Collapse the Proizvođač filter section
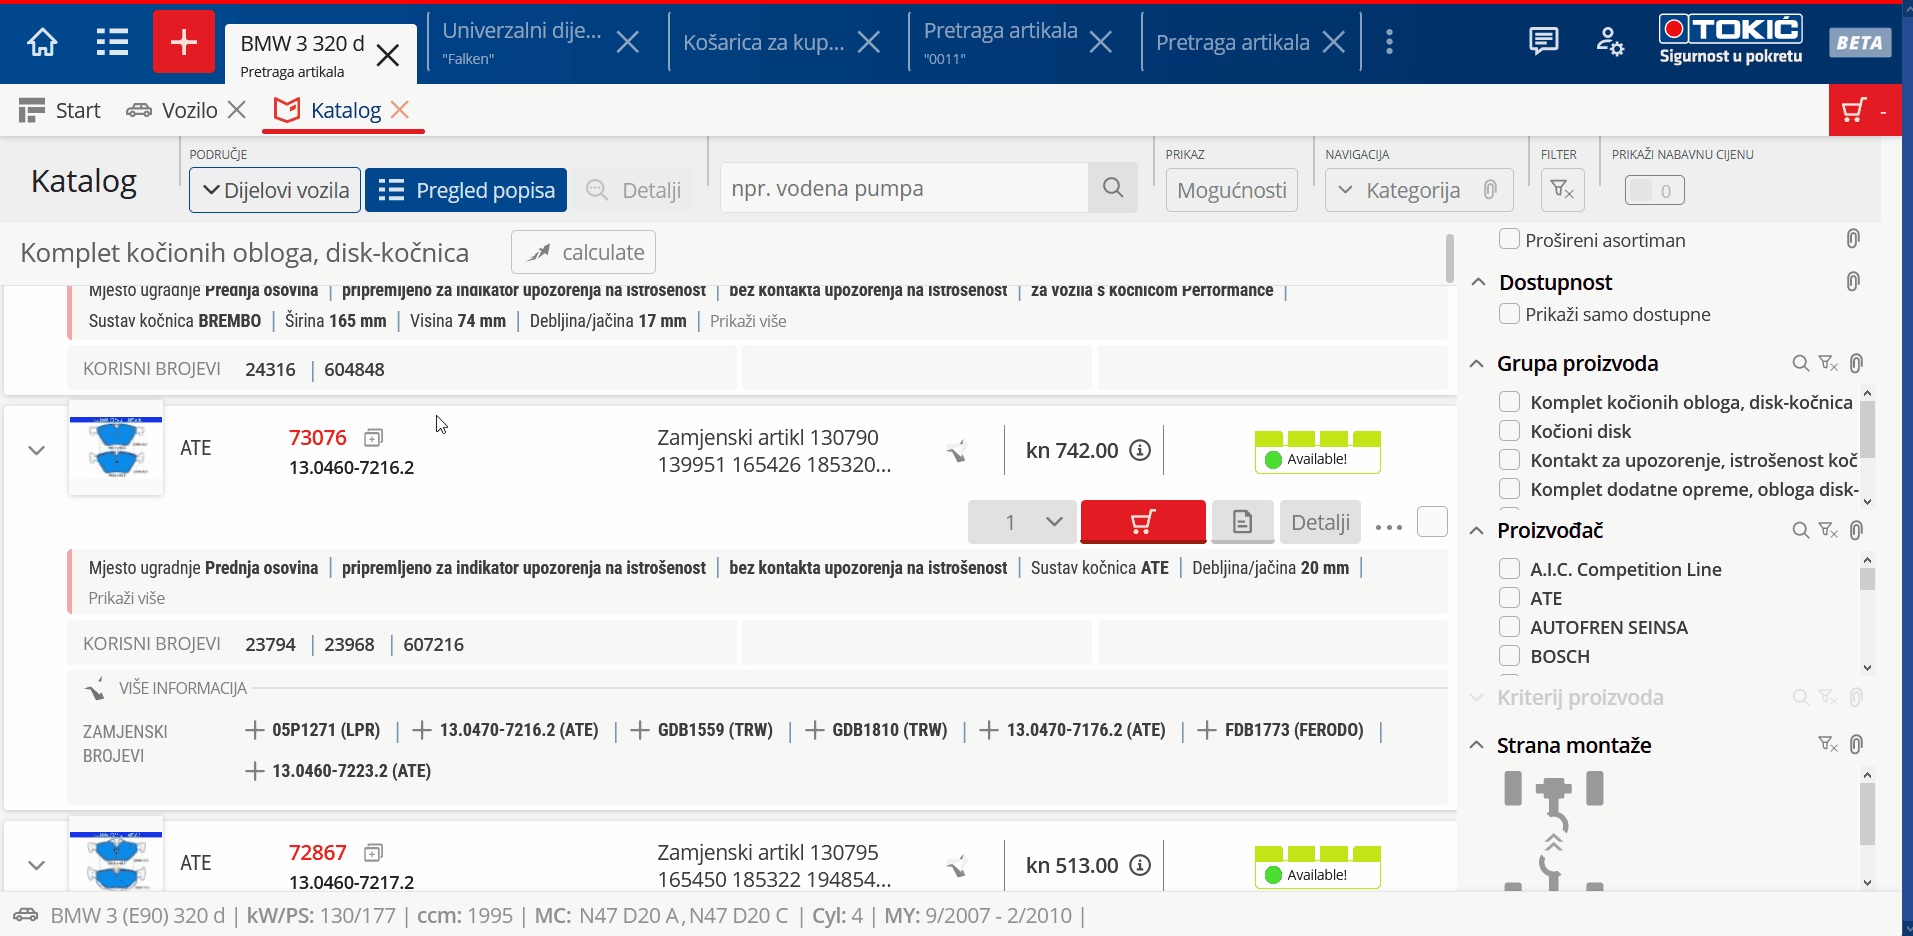The image size is (1913, 936). (x=1477, y=531)
